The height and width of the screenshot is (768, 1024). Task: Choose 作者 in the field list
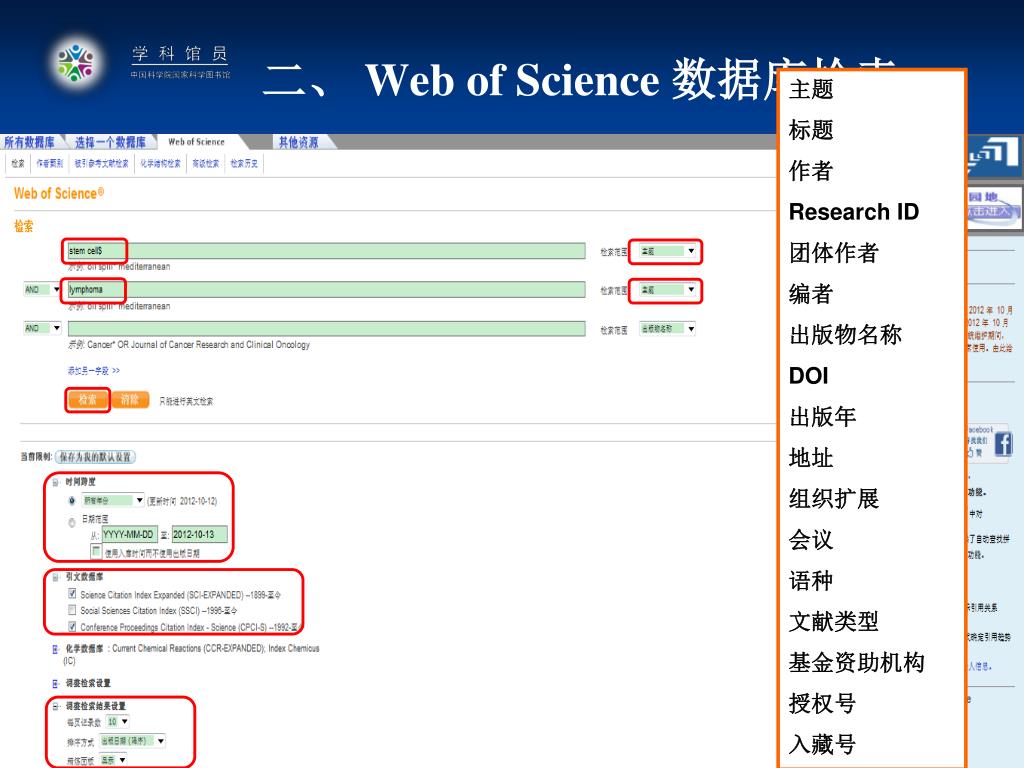point(811,170)
